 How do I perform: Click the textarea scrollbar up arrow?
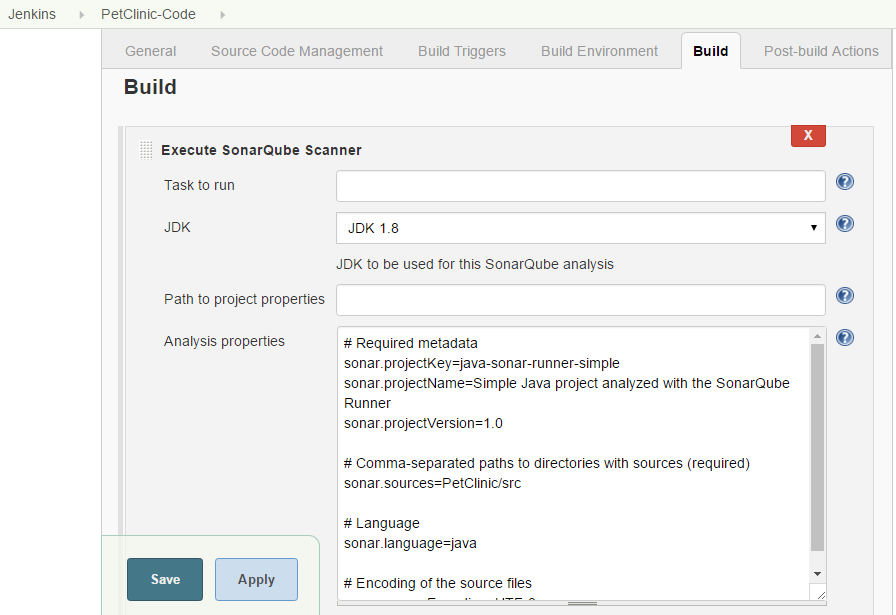tap(817, 336)
